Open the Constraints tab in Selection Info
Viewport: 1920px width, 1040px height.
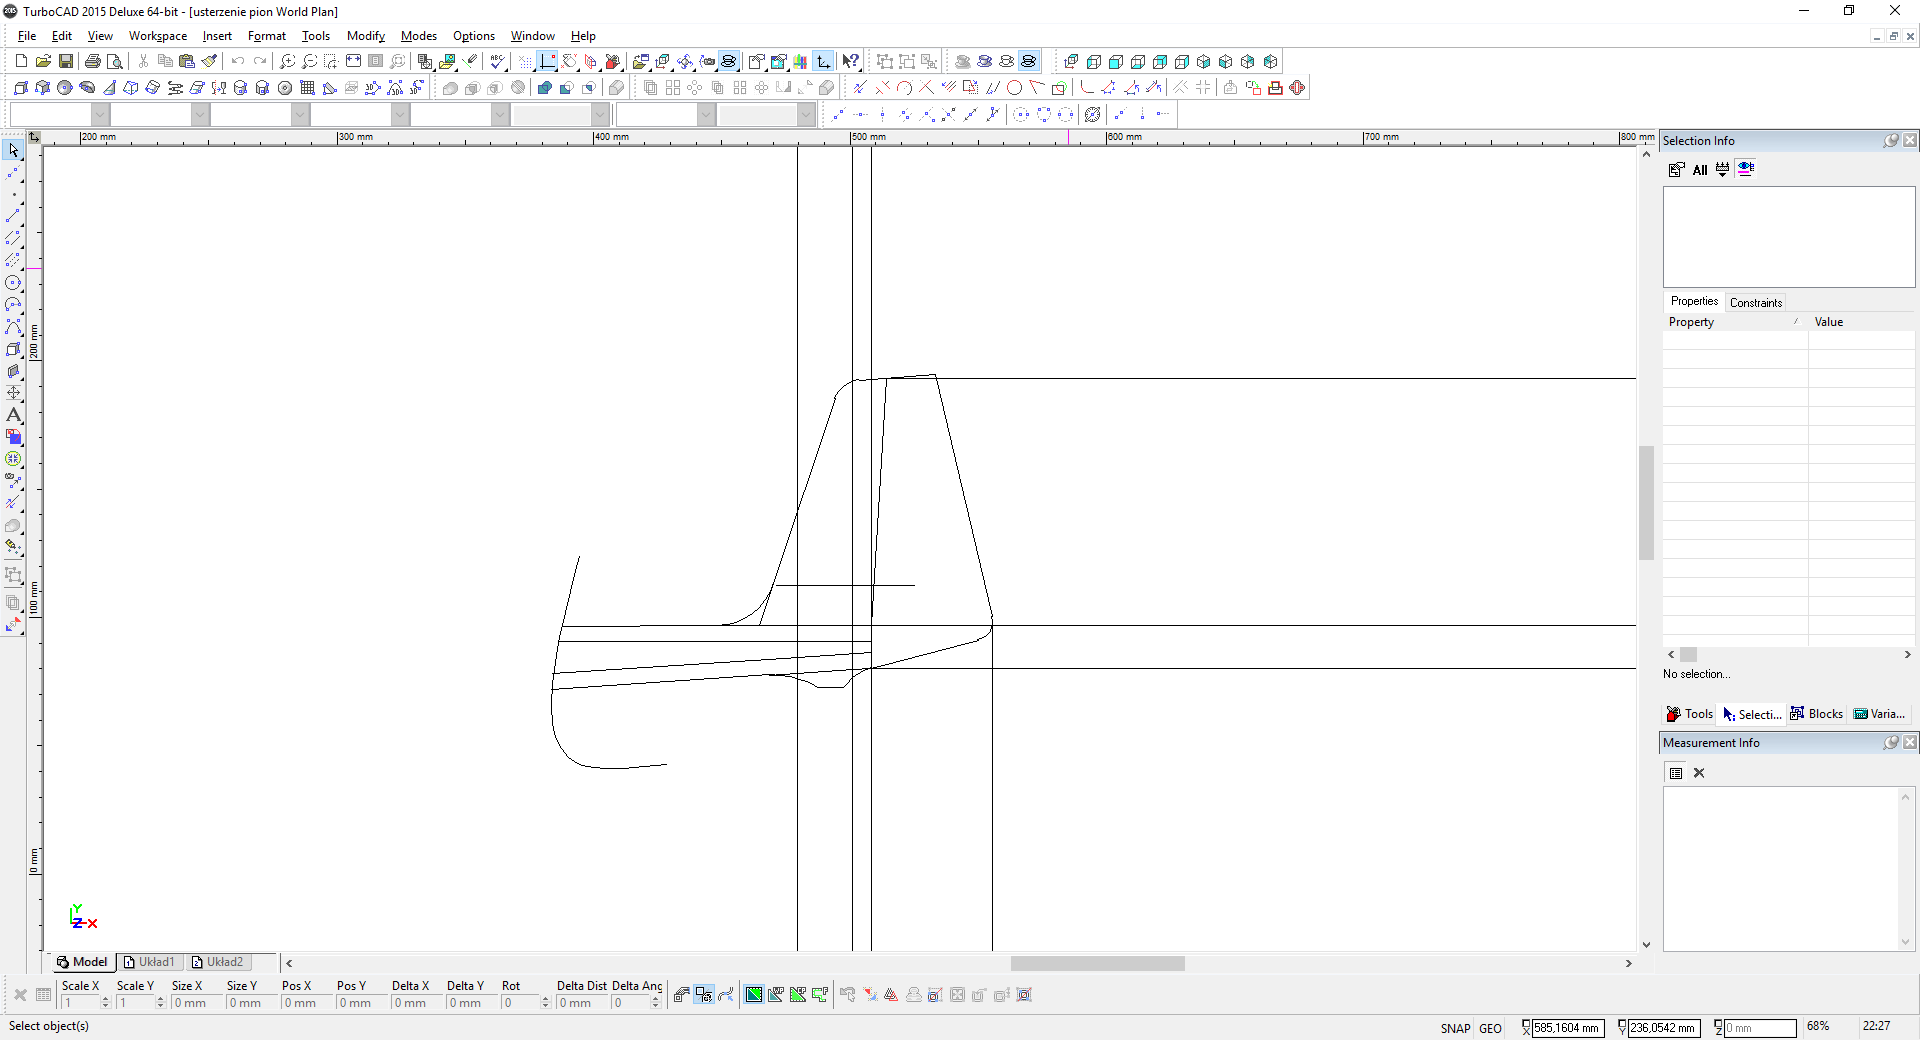point(1755,302)
